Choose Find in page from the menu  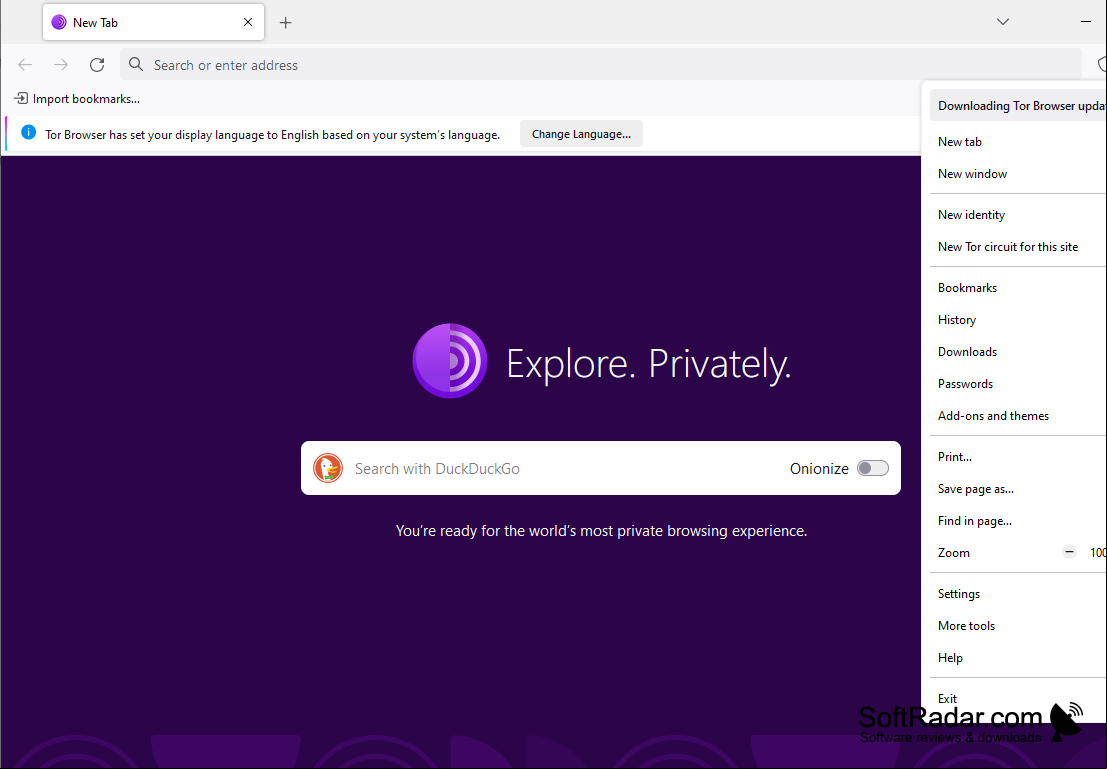tap(1018, 521)
